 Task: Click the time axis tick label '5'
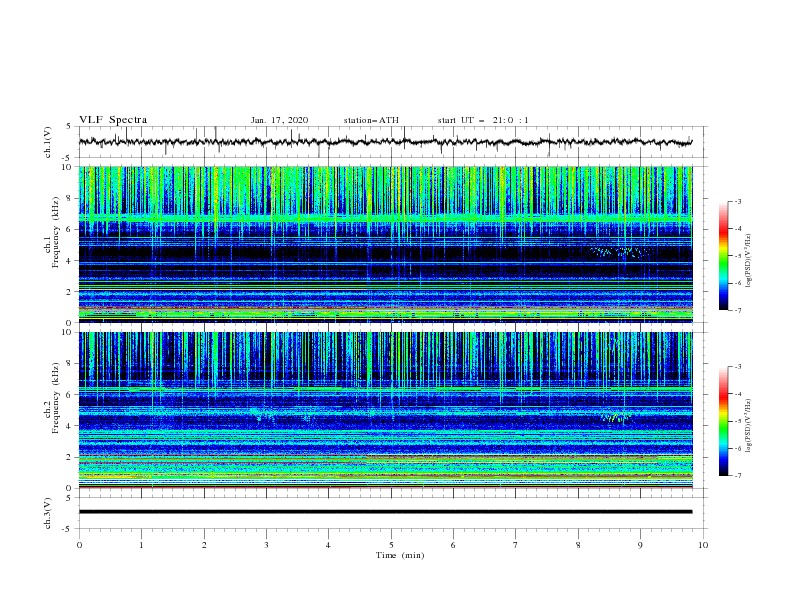pyautogui.click(x=391, y=545)
